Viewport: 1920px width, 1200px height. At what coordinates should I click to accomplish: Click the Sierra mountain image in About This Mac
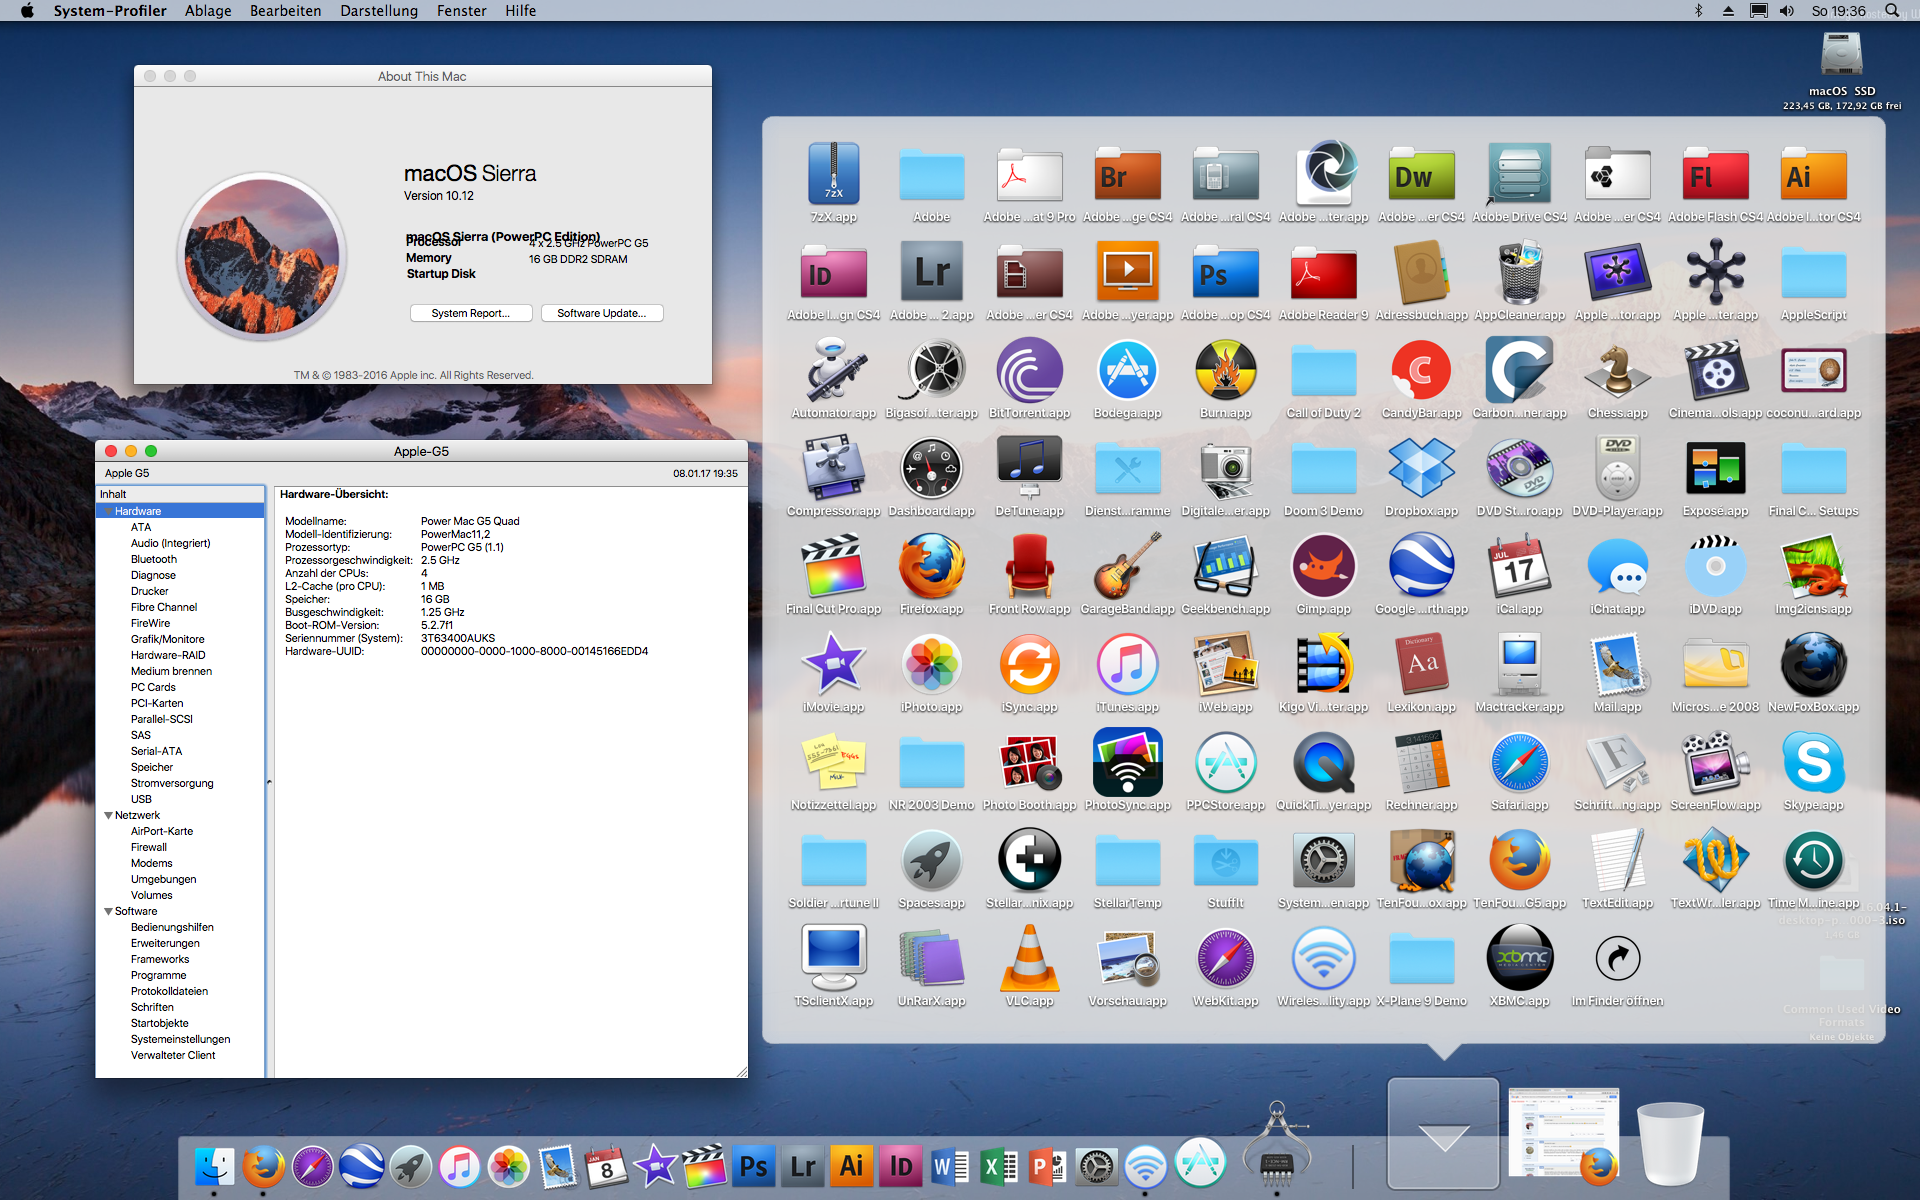click(262, 256)
